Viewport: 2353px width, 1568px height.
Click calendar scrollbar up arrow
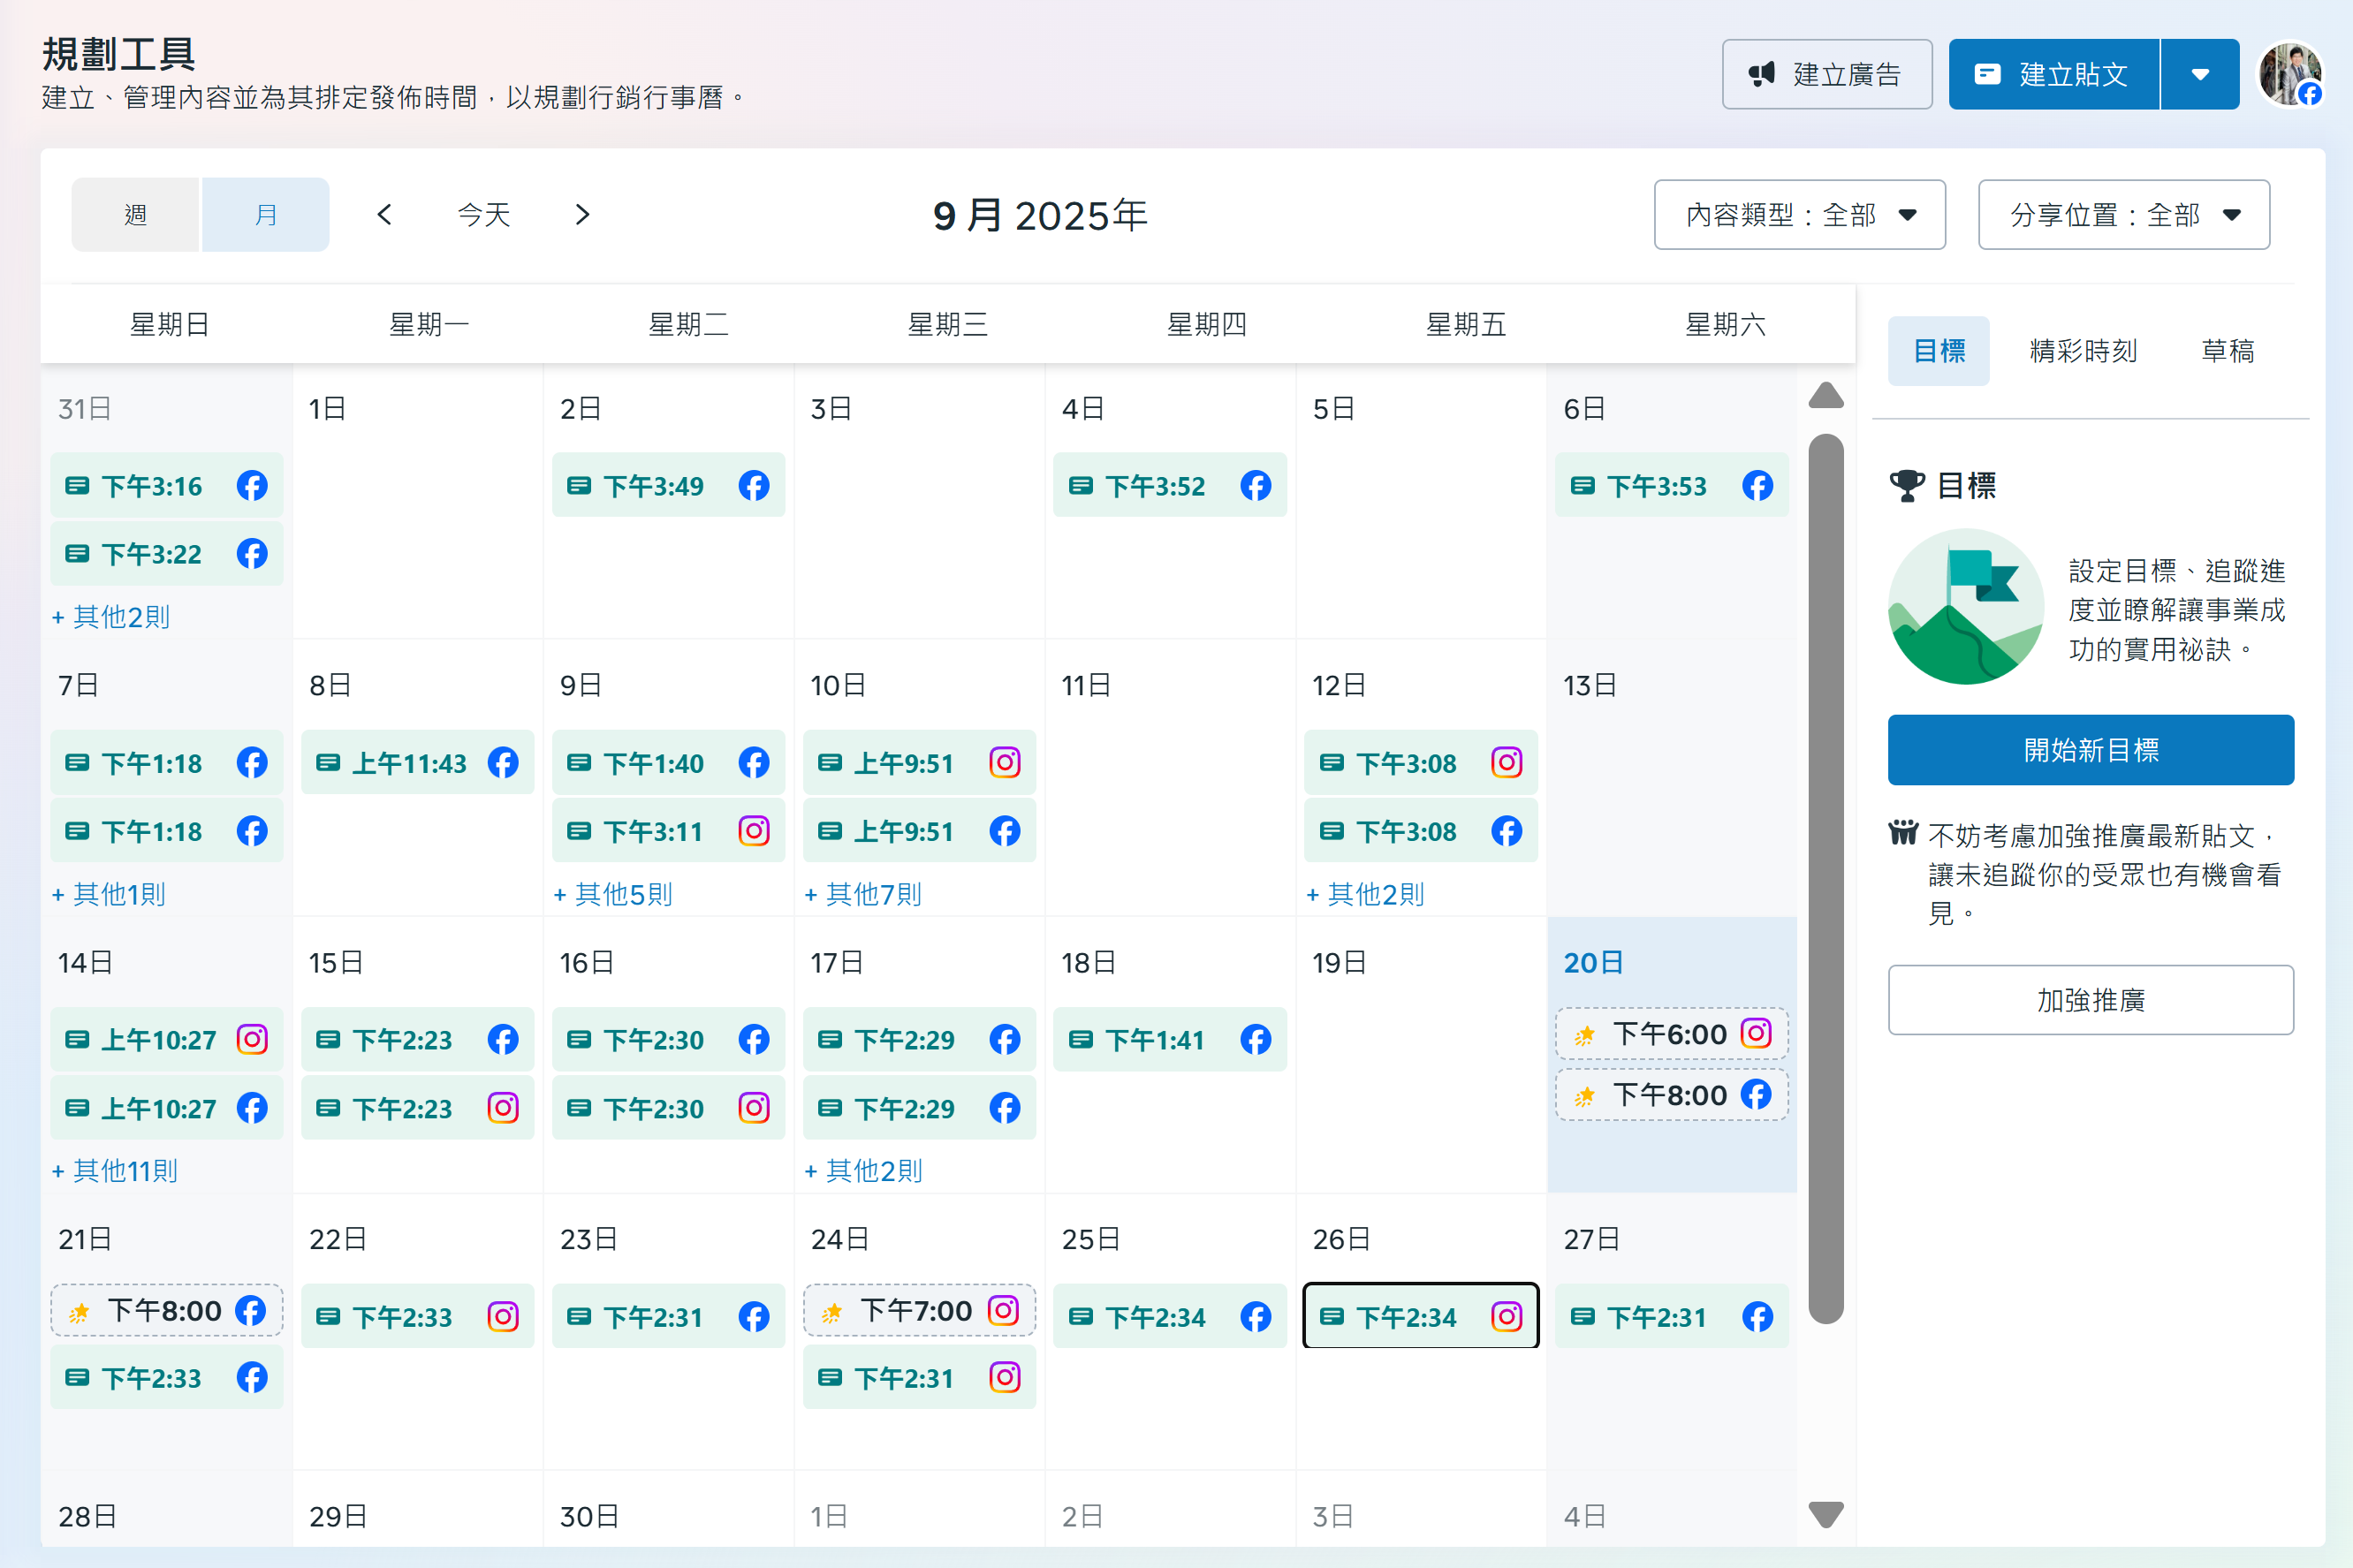click(1826, 396)
